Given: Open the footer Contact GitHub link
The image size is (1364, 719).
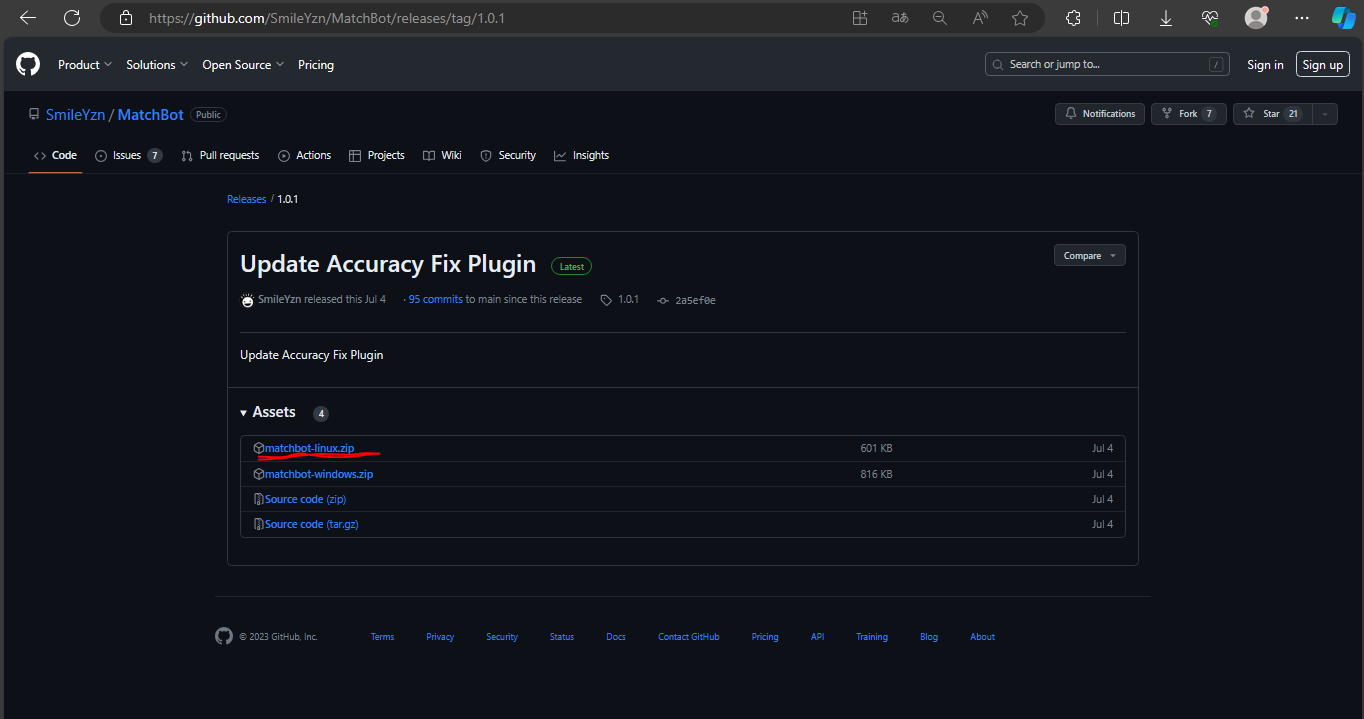Looking at the screenshot, I should pos(688,637).
